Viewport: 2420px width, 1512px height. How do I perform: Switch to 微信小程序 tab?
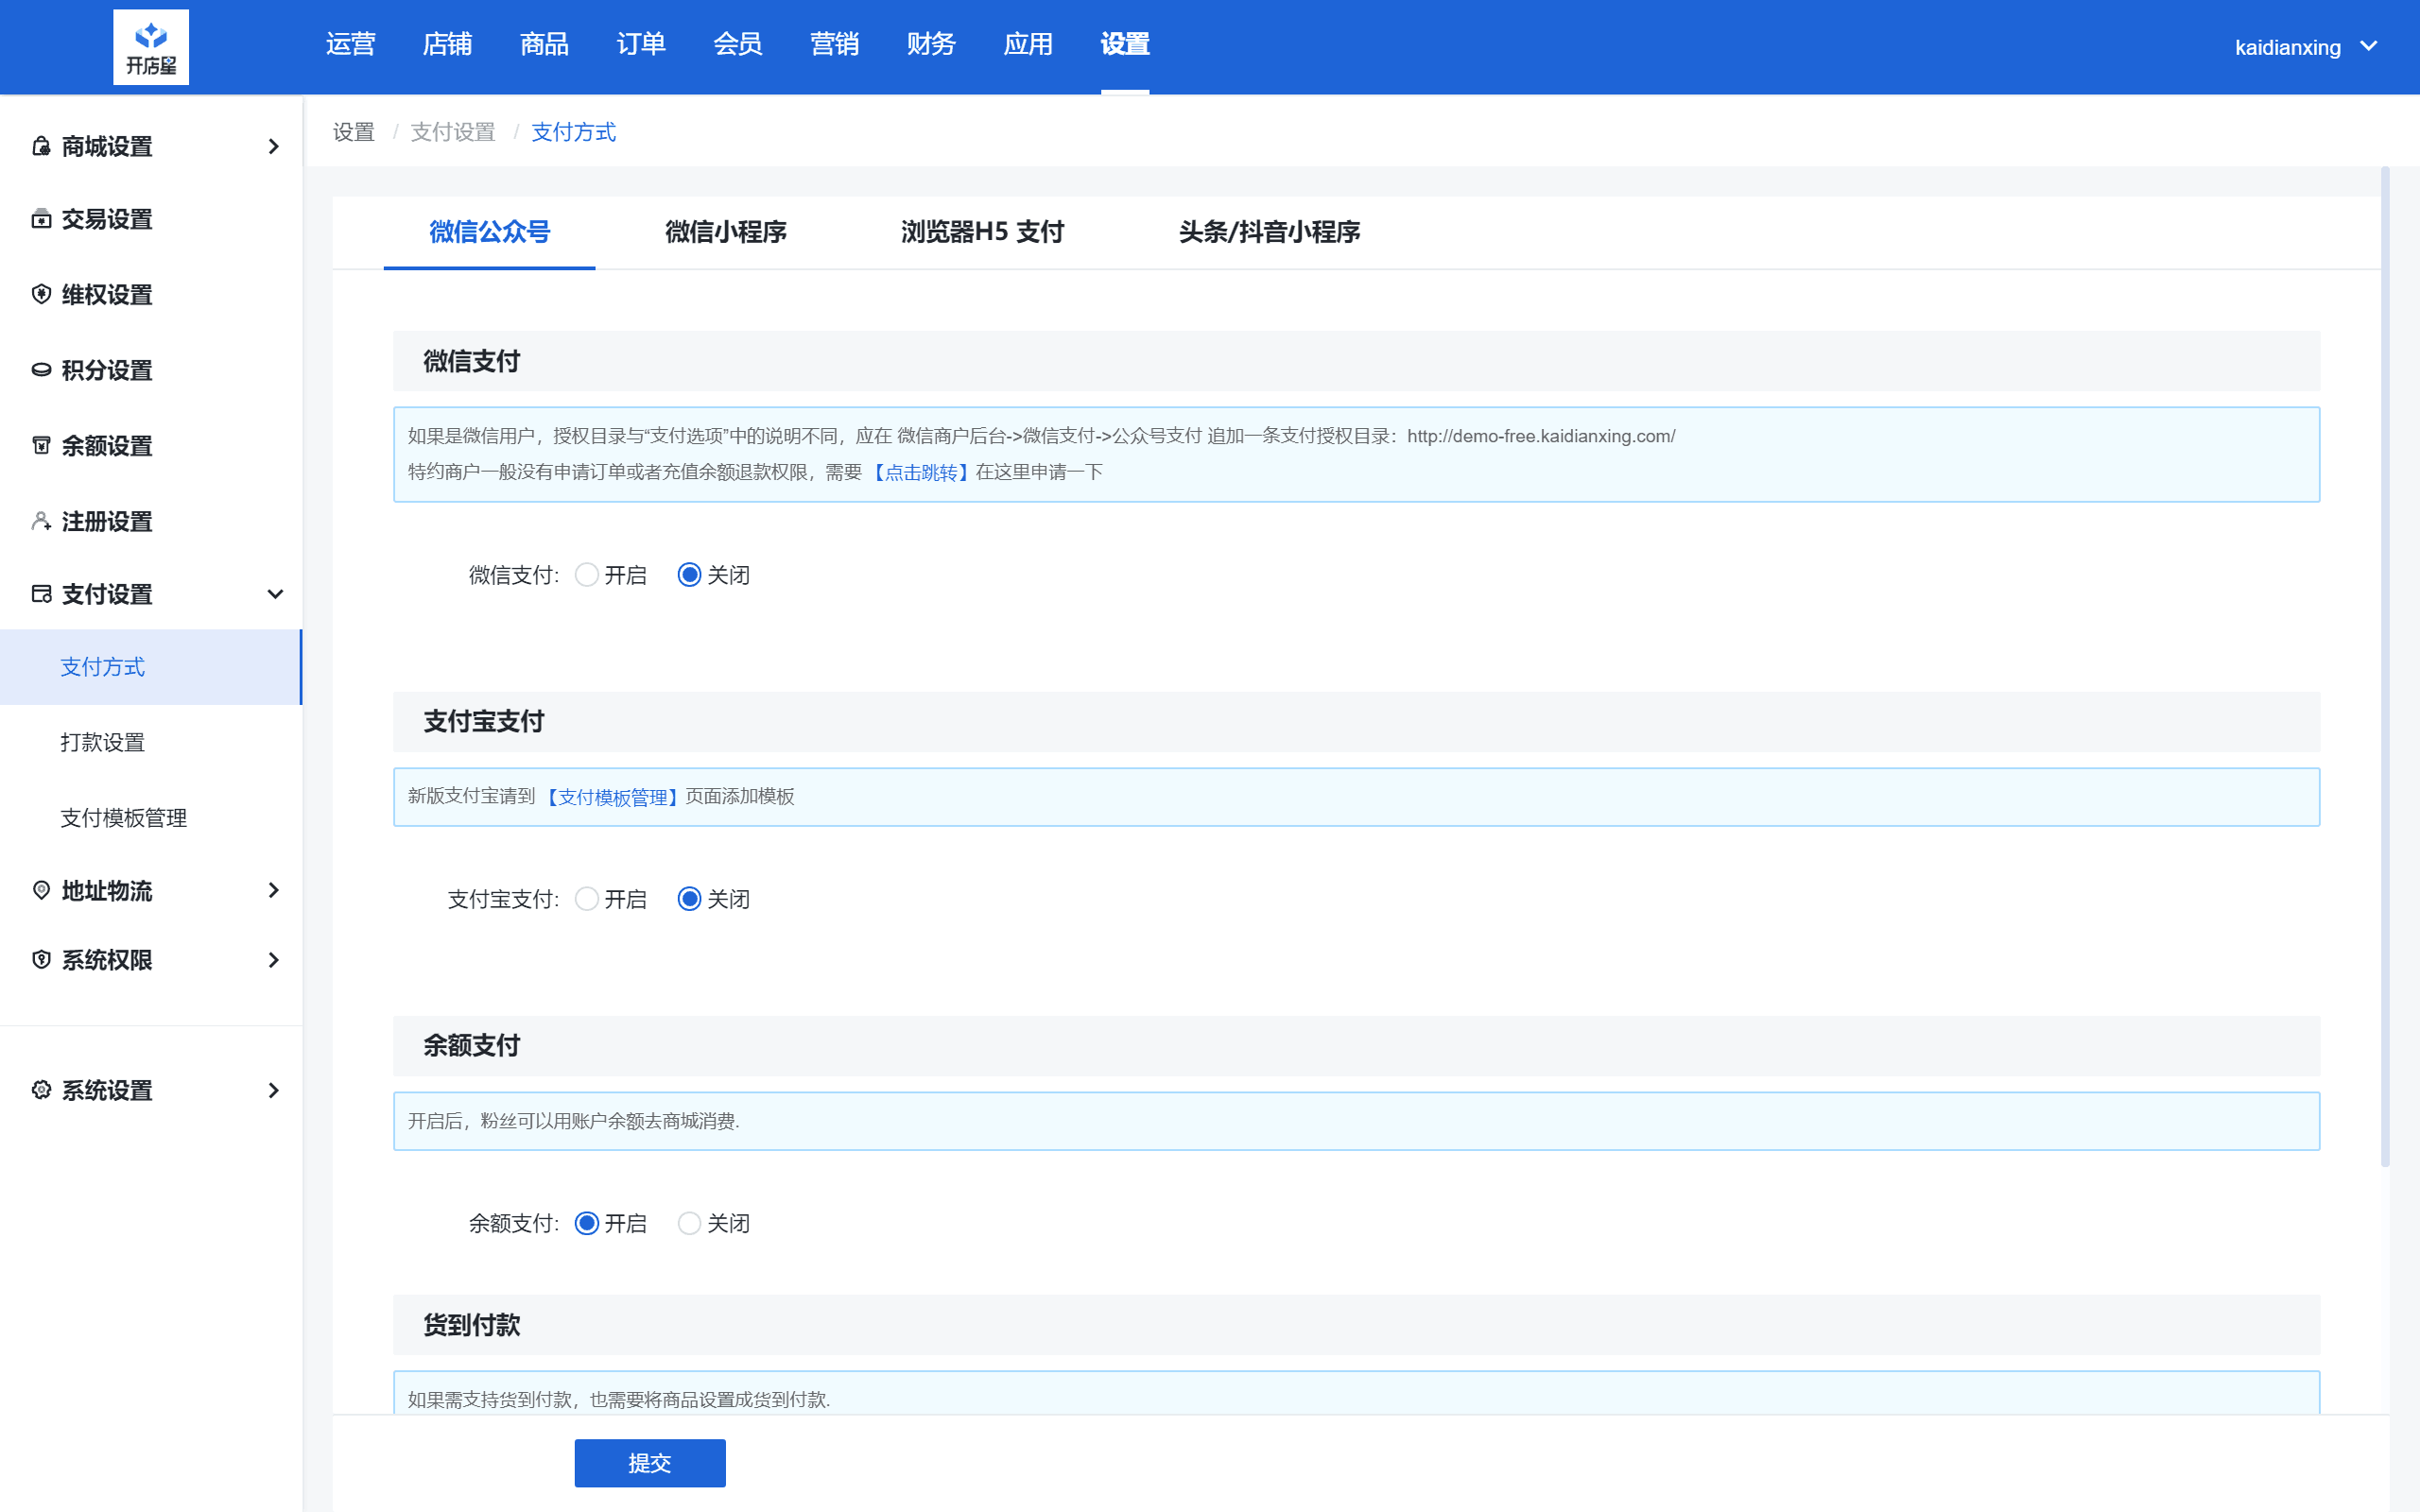coord(725,230)
